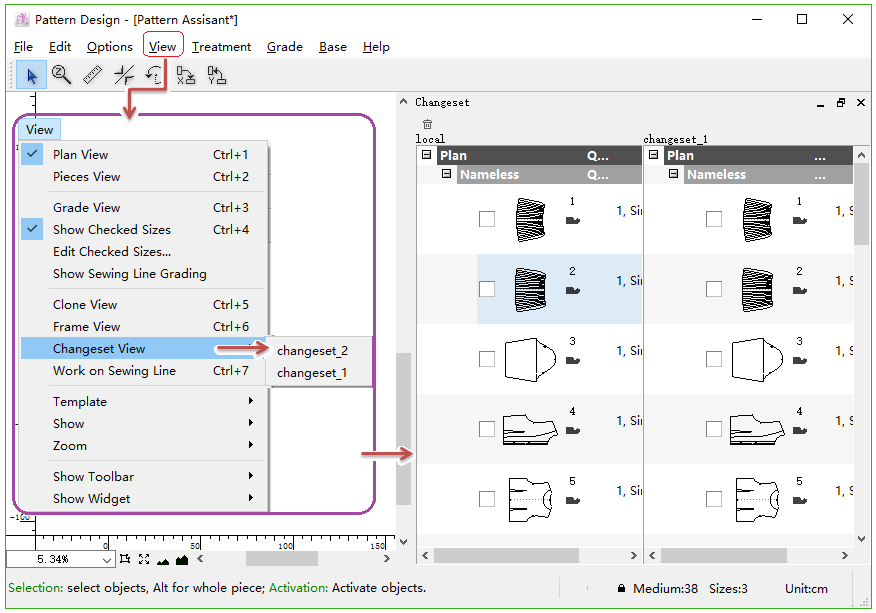Select the arrow pointer tool
This screenshot has height=613, width=876.
[32, 75]
